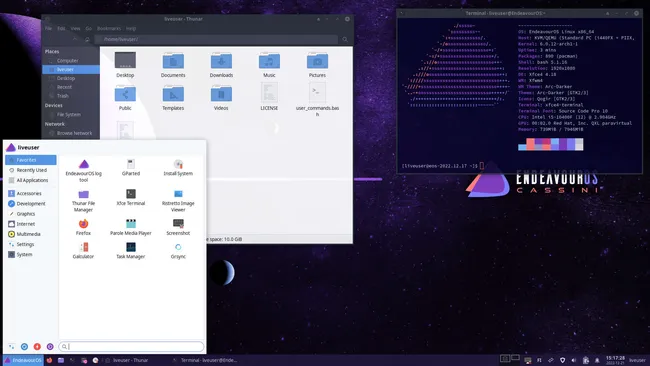This screenshot has width=650, height=366.
Task: Select Accessories category in menu
Action: point(31,194)
